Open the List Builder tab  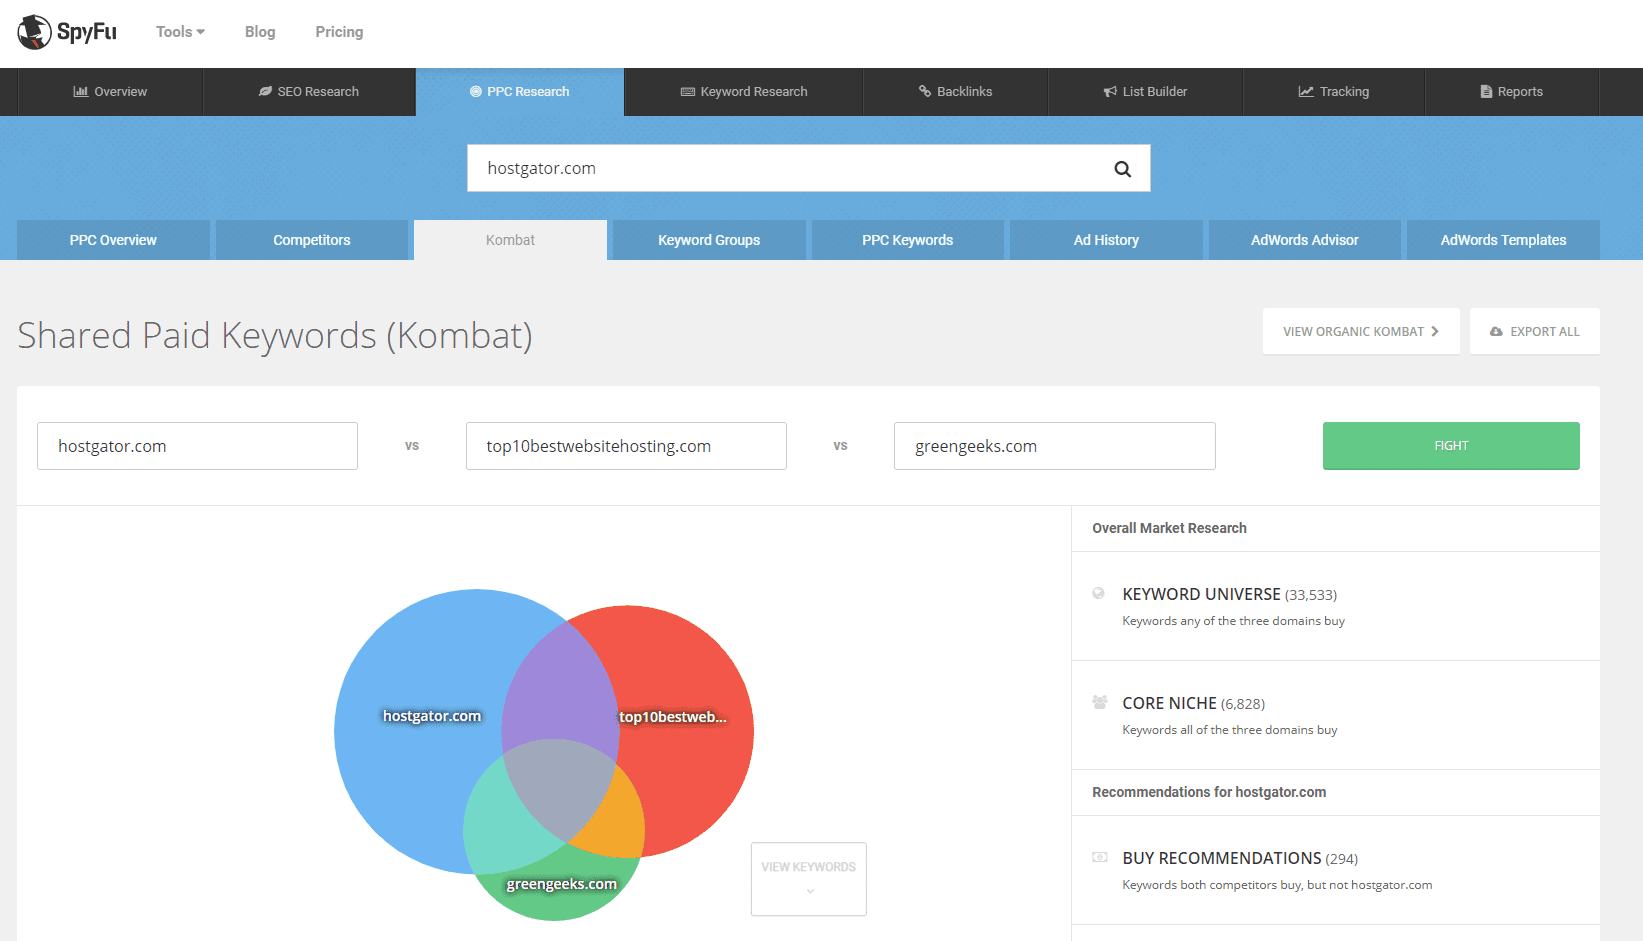(1145, 92)
